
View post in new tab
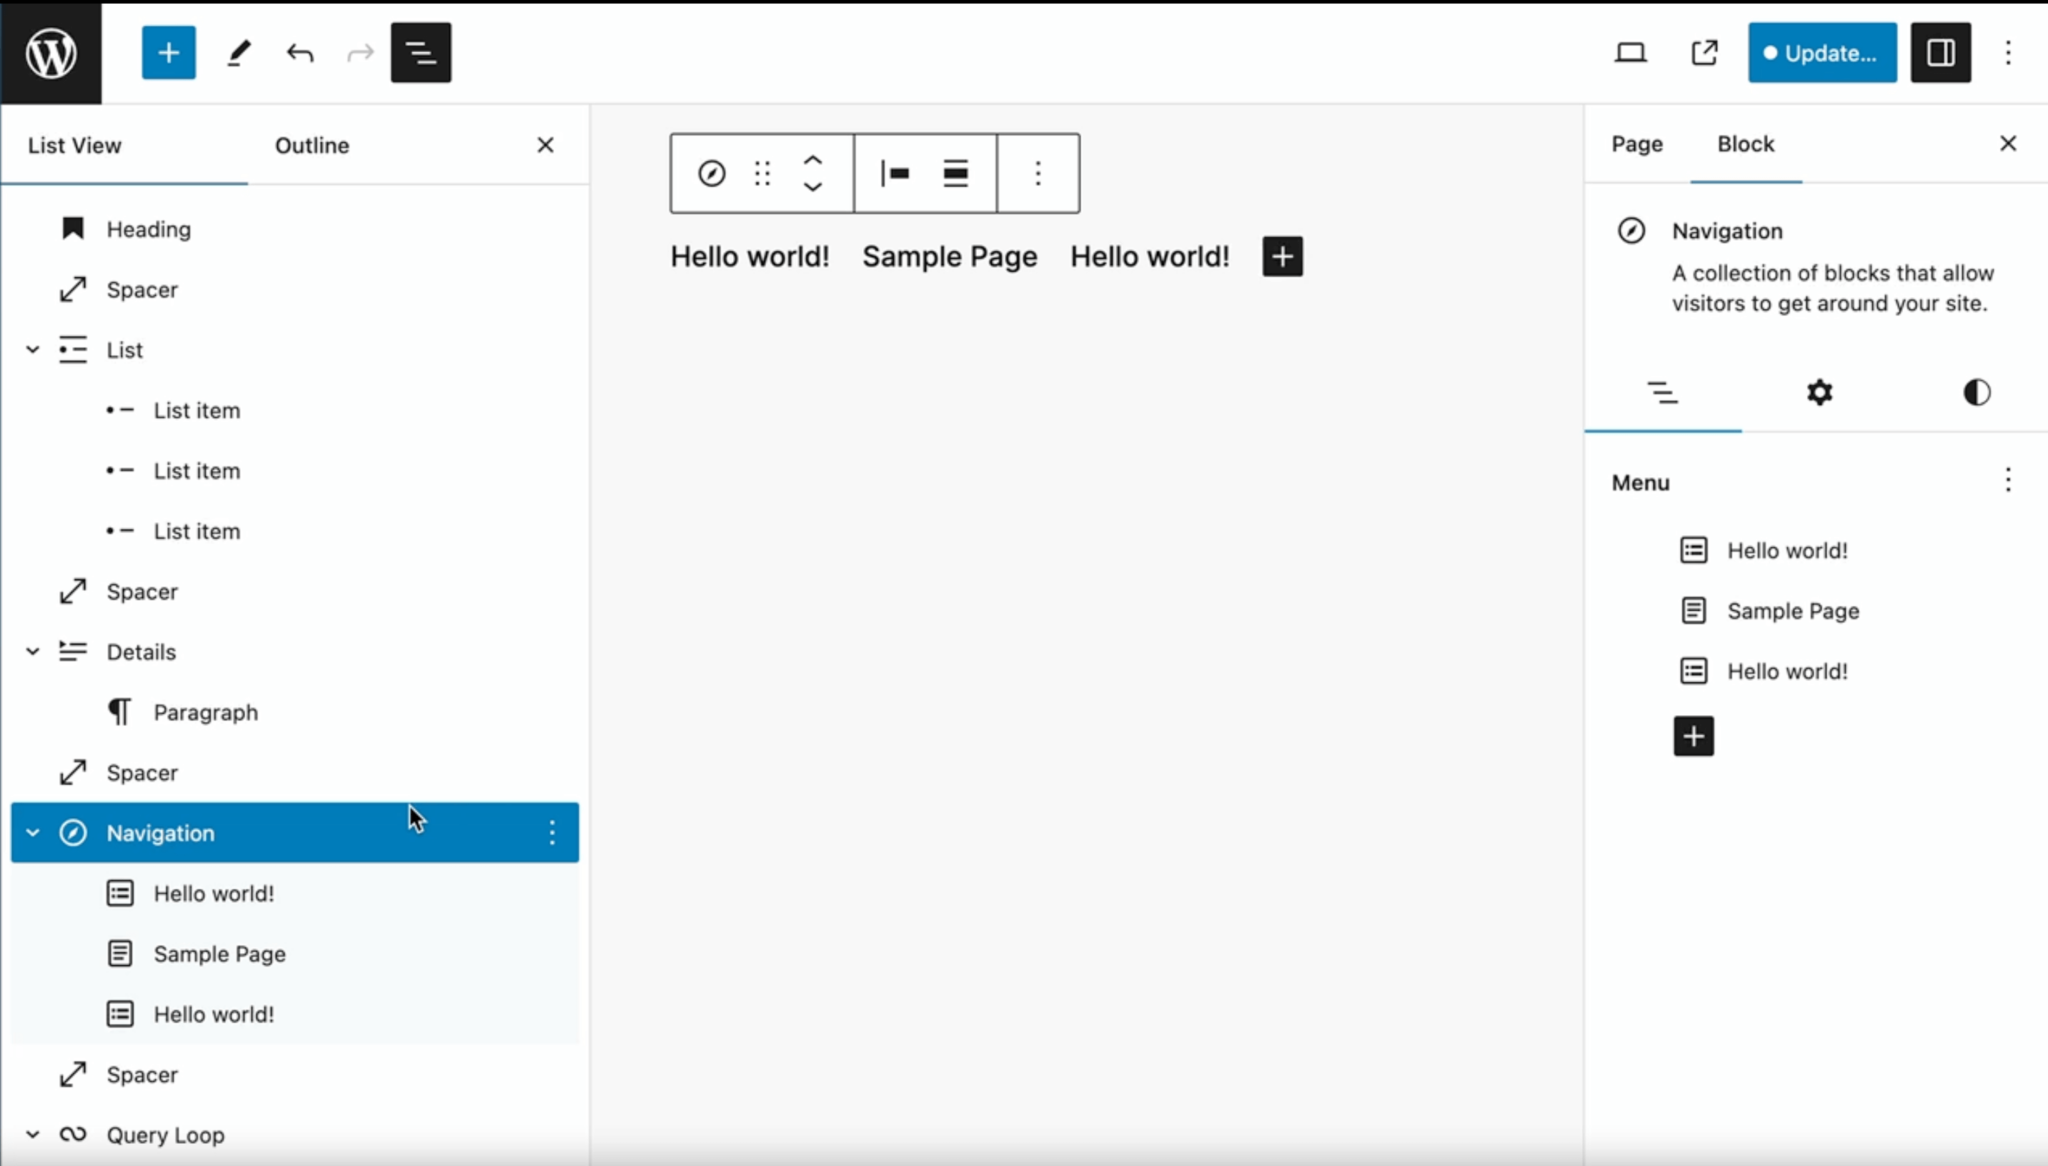coord(1704,52)
